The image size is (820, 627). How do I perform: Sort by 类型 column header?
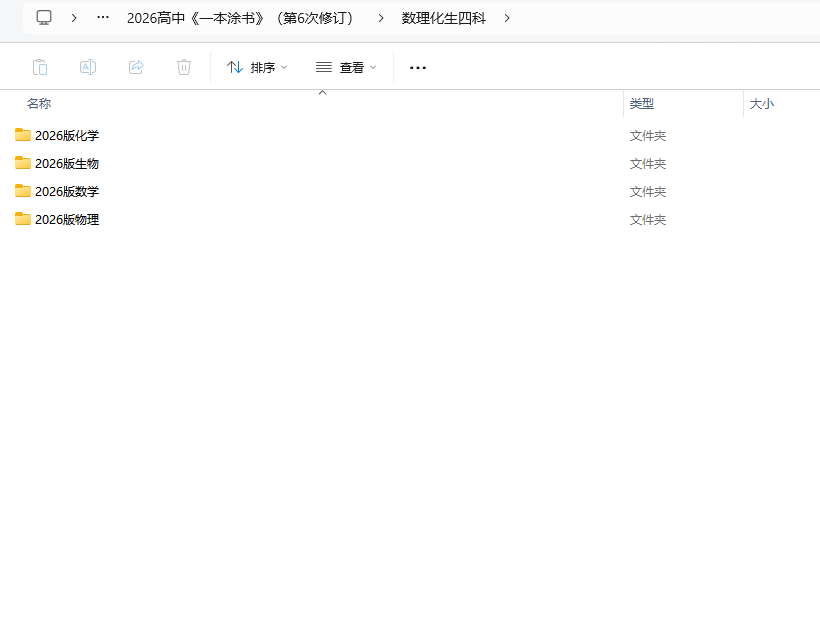[x=642, y=104]
